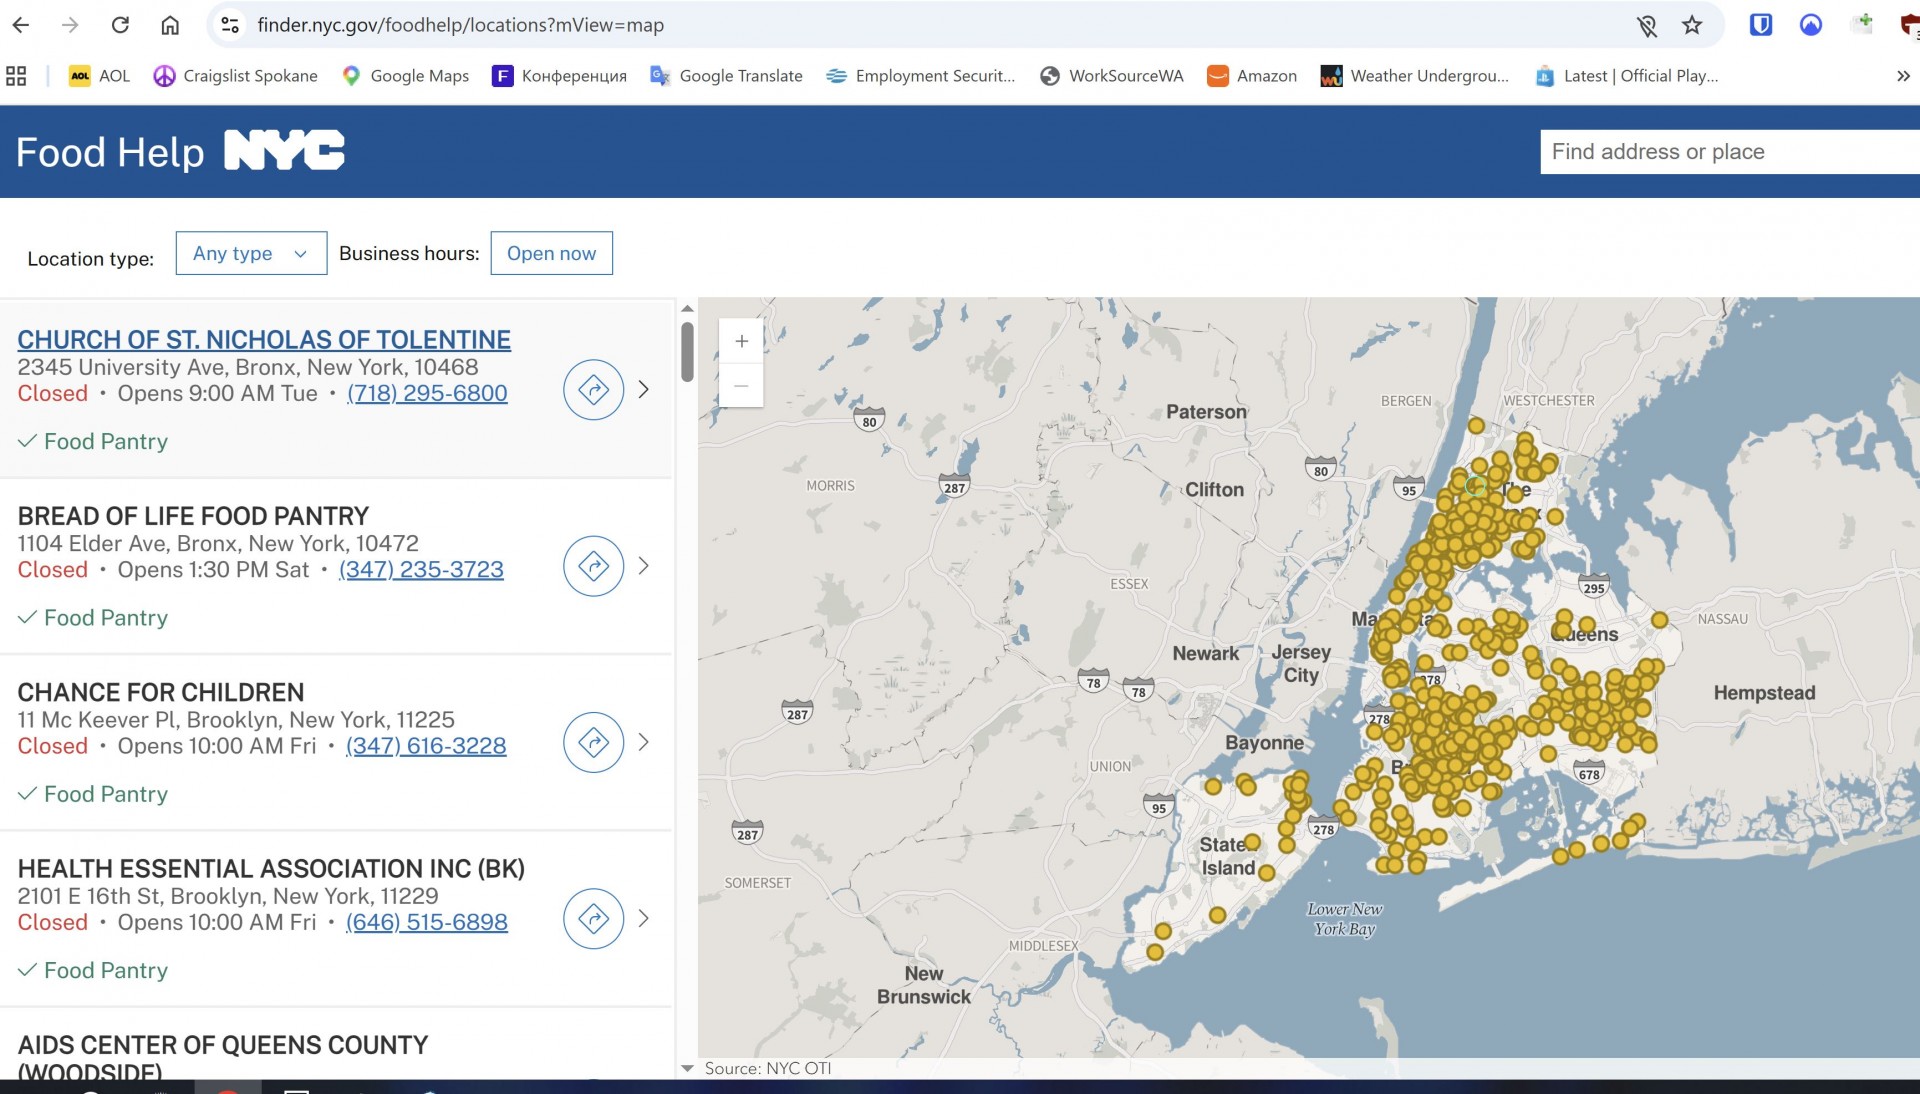
Task: Open Church of St. Nicholas of Tolentine
Action: pyautogui.click(x=264, y=340)
